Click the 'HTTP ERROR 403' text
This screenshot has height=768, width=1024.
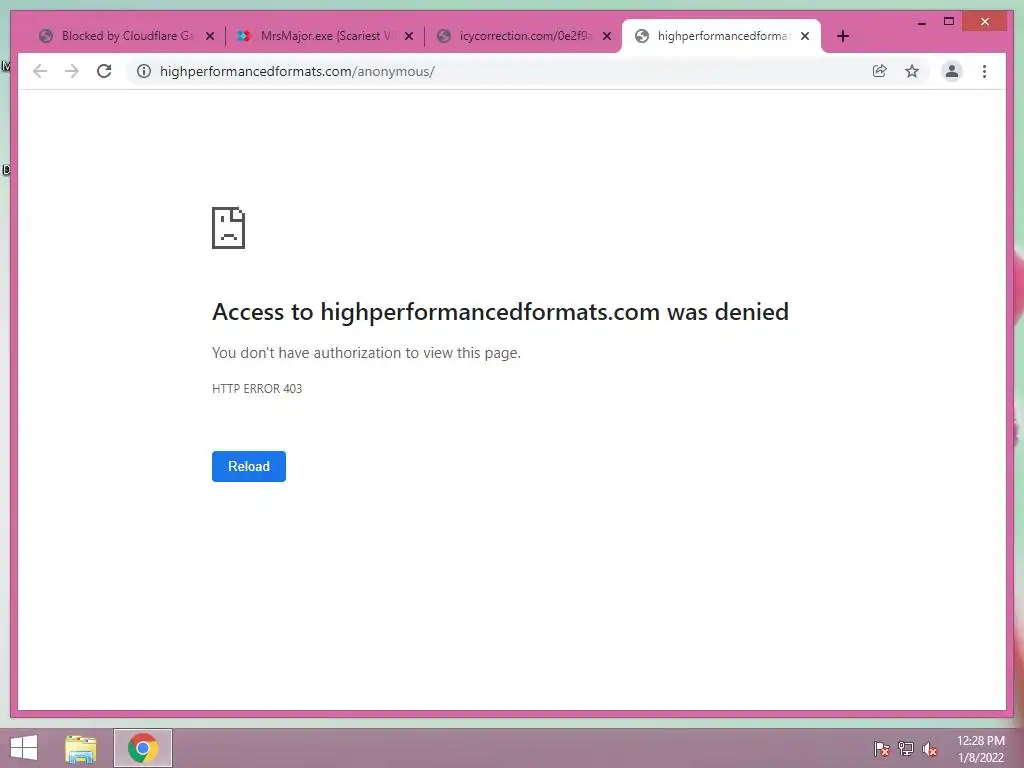coord(257,389)
